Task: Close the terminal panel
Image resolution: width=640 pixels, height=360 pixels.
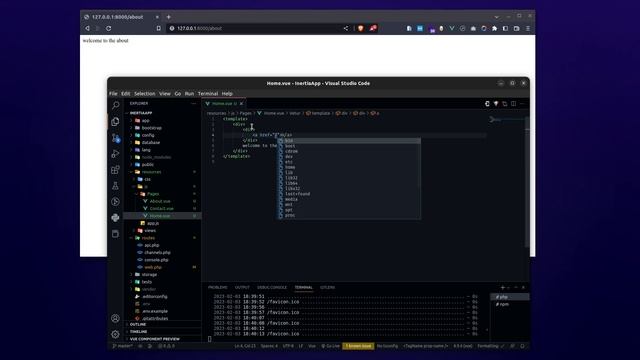Action: [523, 287]
